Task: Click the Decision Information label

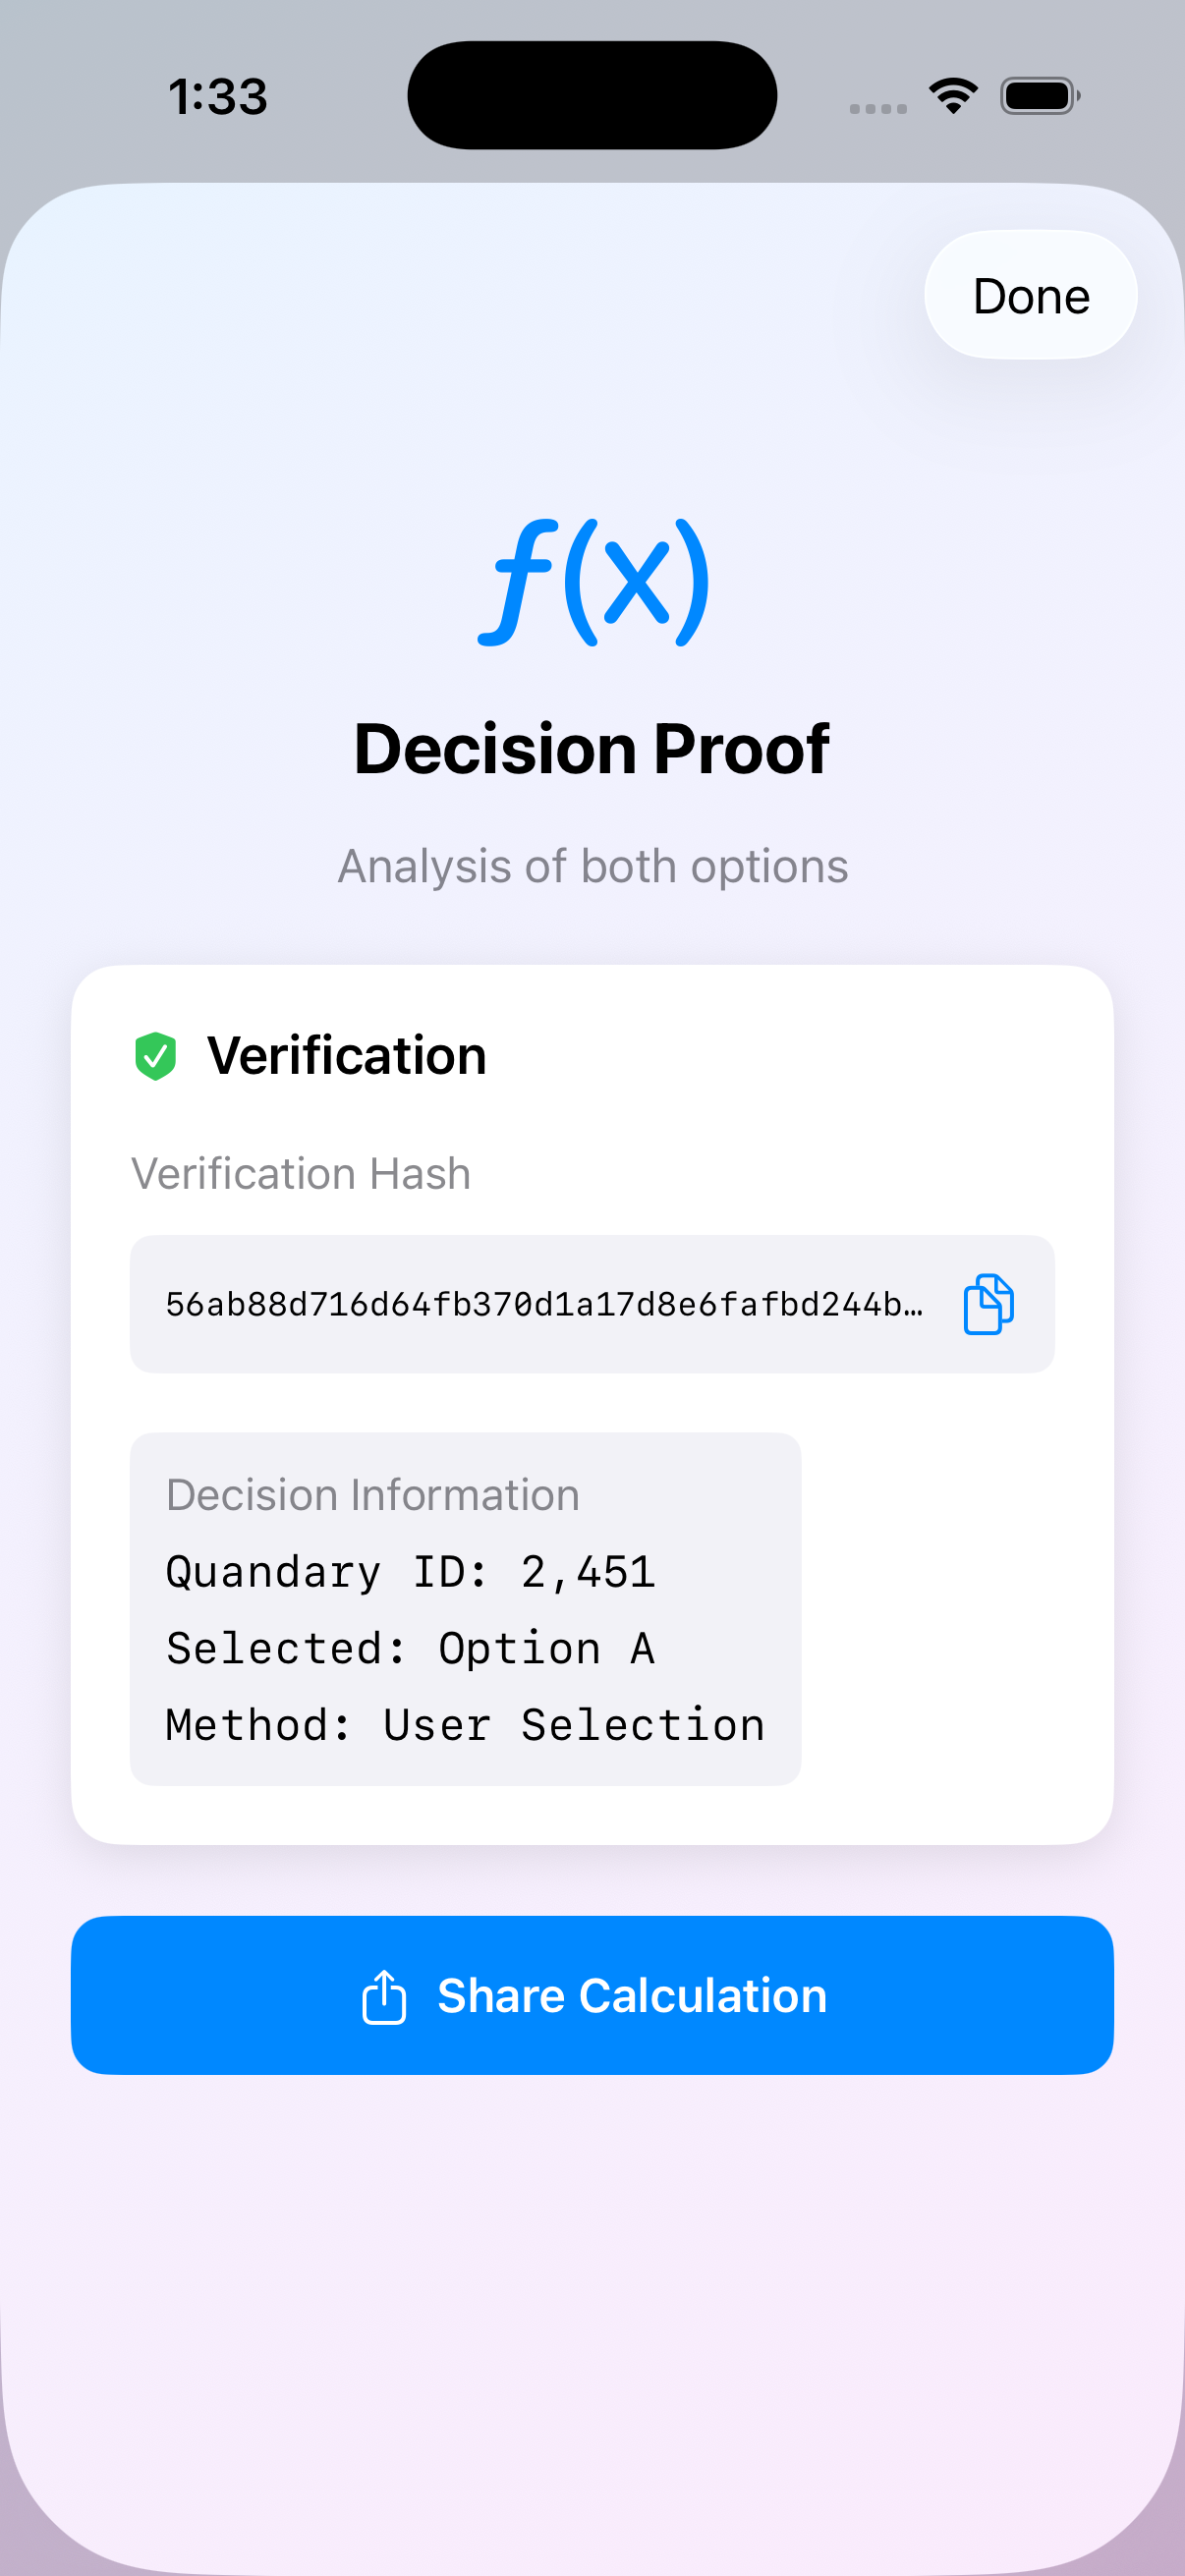Action: (372, 1495)
